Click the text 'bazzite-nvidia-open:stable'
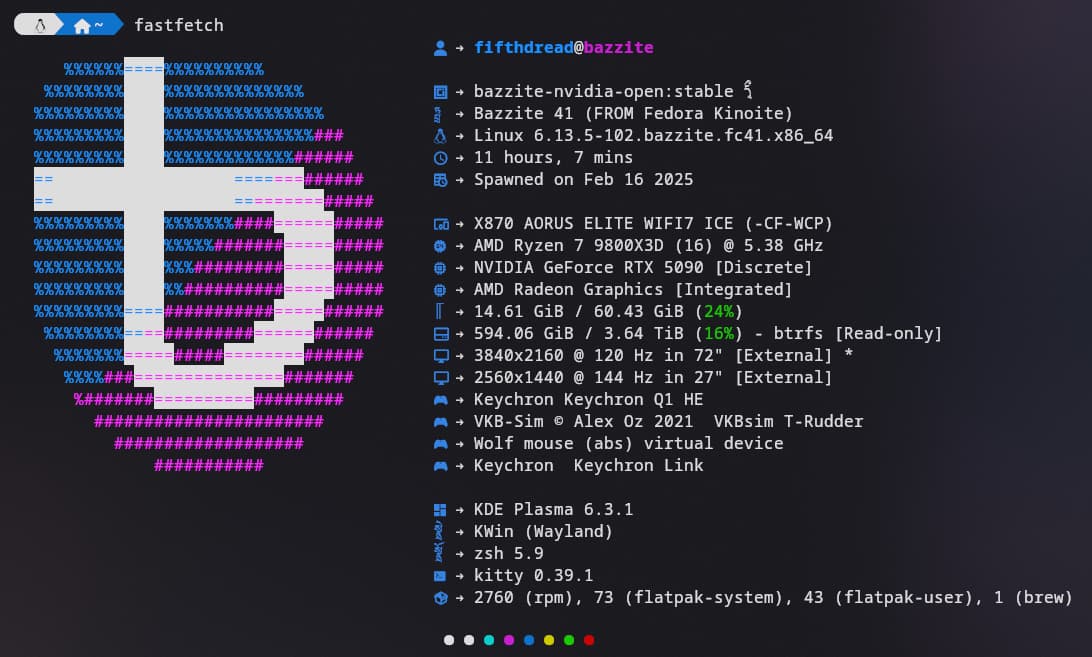 pos(604,91)
